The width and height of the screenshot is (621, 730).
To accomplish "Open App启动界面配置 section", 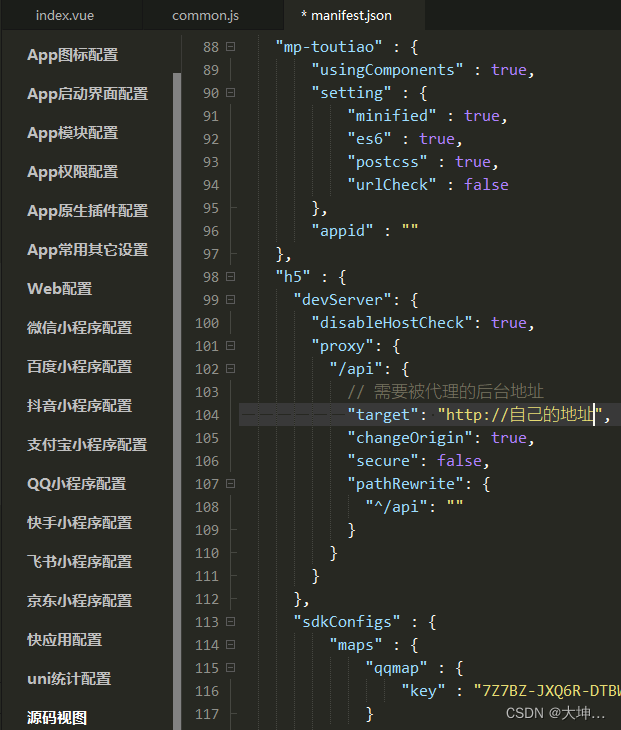I will pyautogui.click(x=88, y=94).
